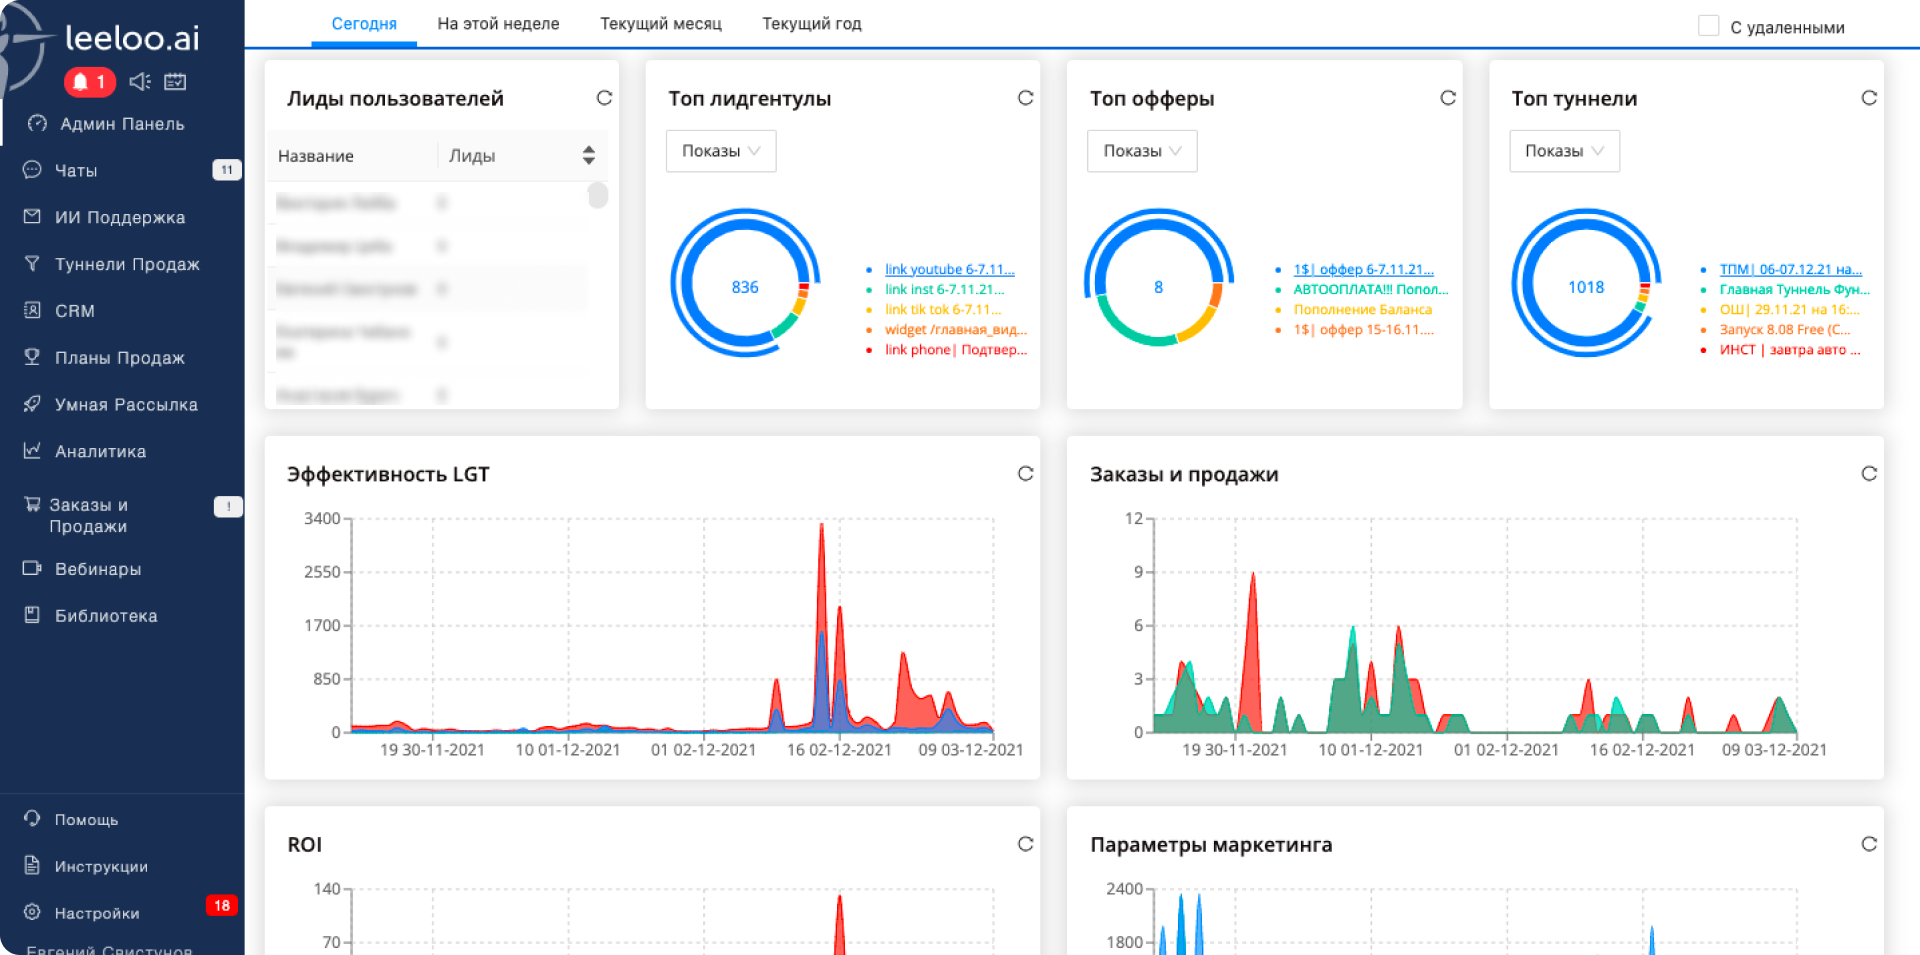Open Админ Панель in the sidebar
This screenshot has width=1920, height=955.
pos(122,124)
